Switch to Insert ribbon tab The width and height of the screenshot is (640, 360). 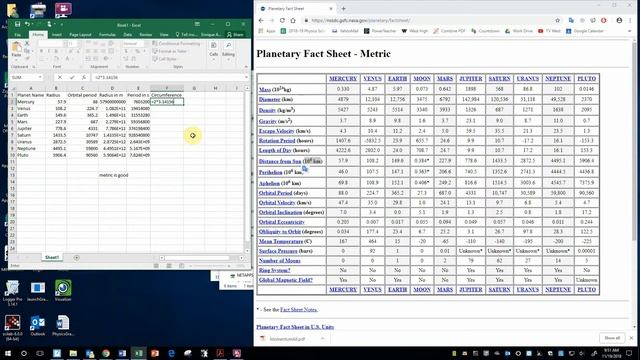[x=57, y=35]
